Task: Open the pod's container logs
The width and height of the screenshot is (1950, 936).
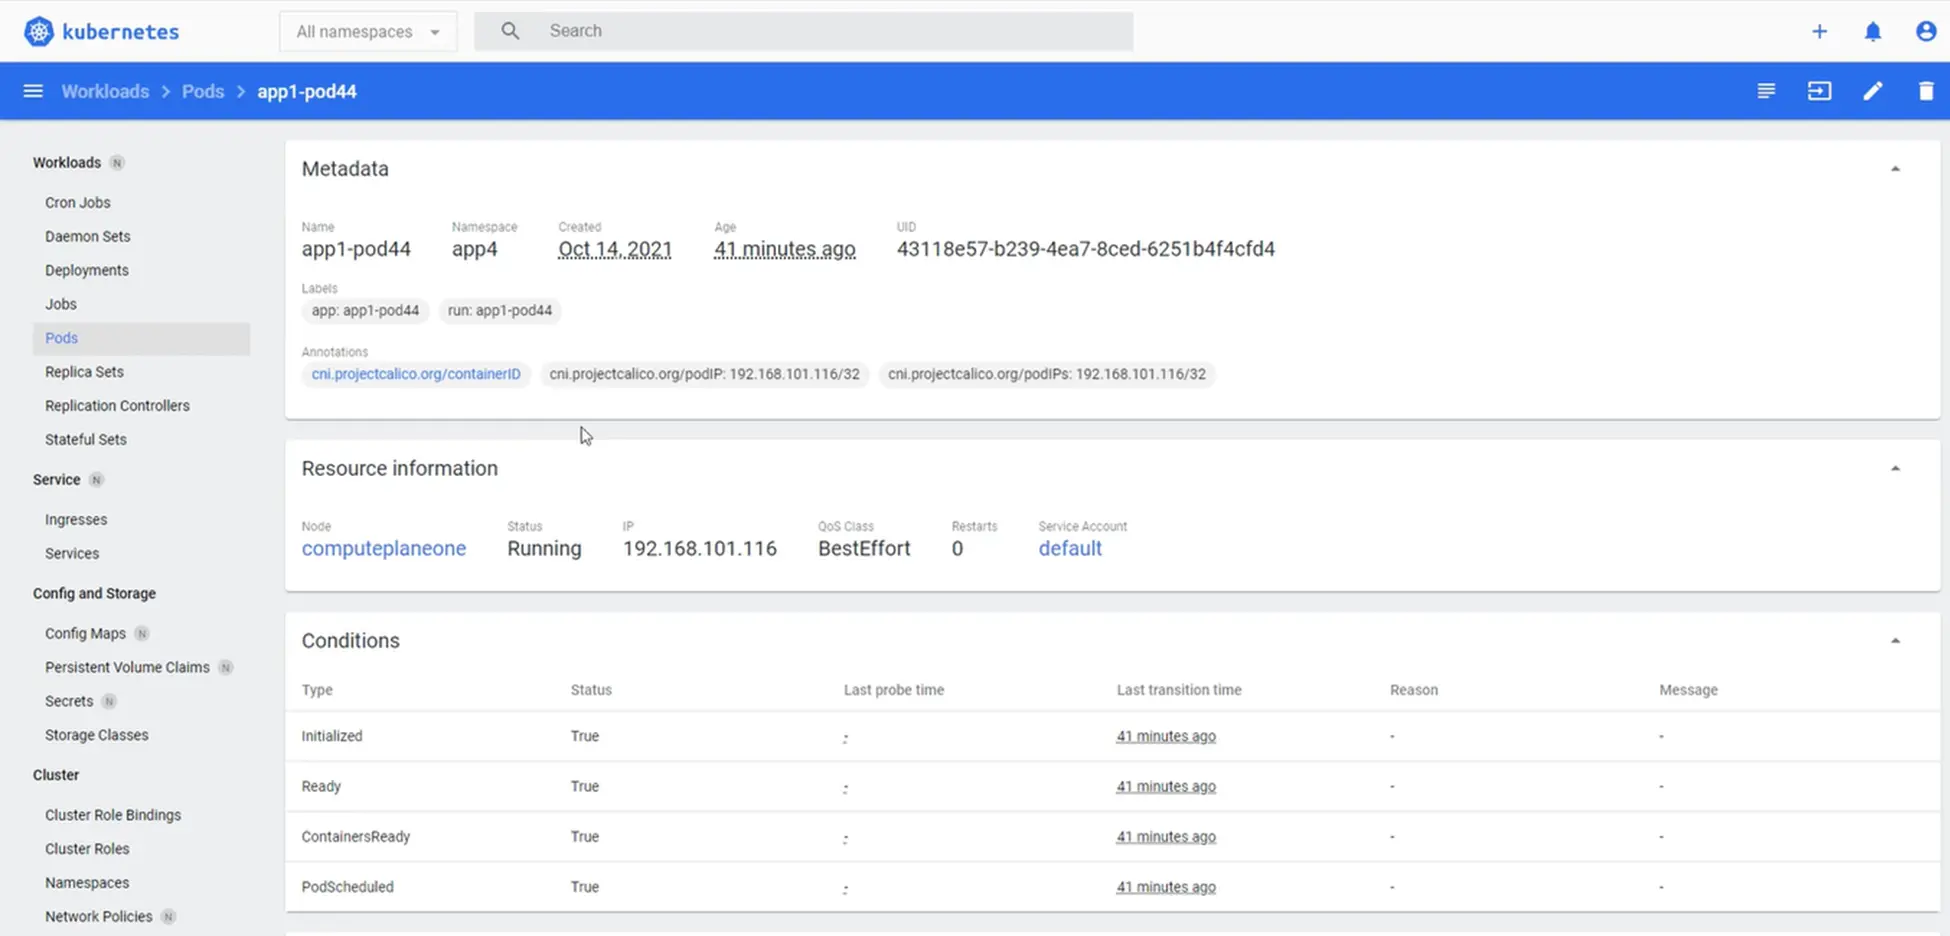Action: click(1766, 90)
